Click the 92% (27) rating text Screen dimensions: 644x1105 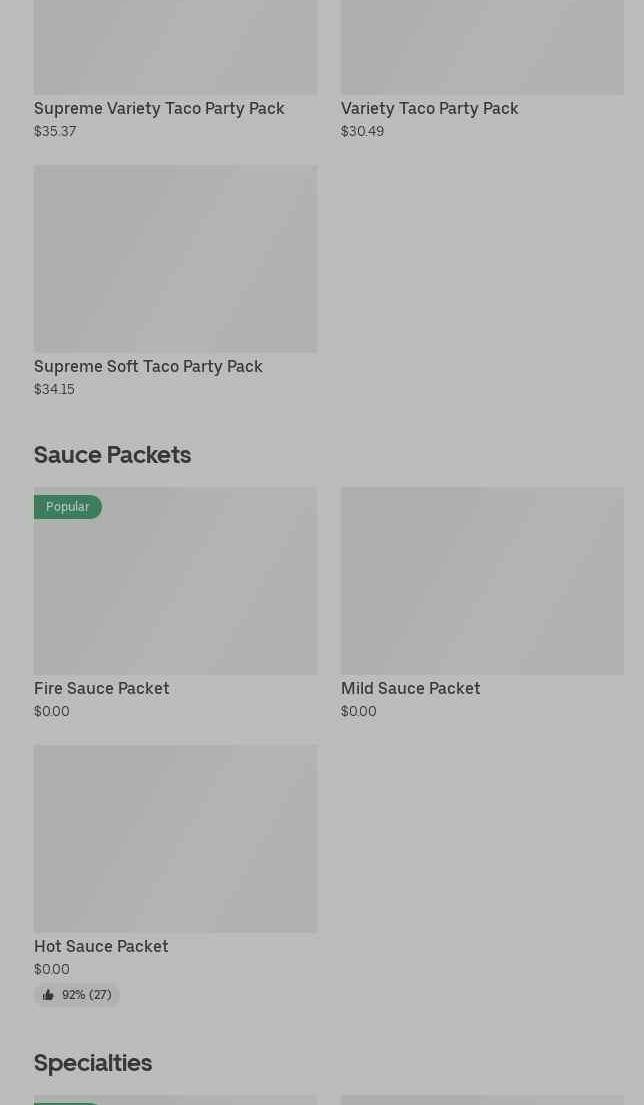click(87, 995)
